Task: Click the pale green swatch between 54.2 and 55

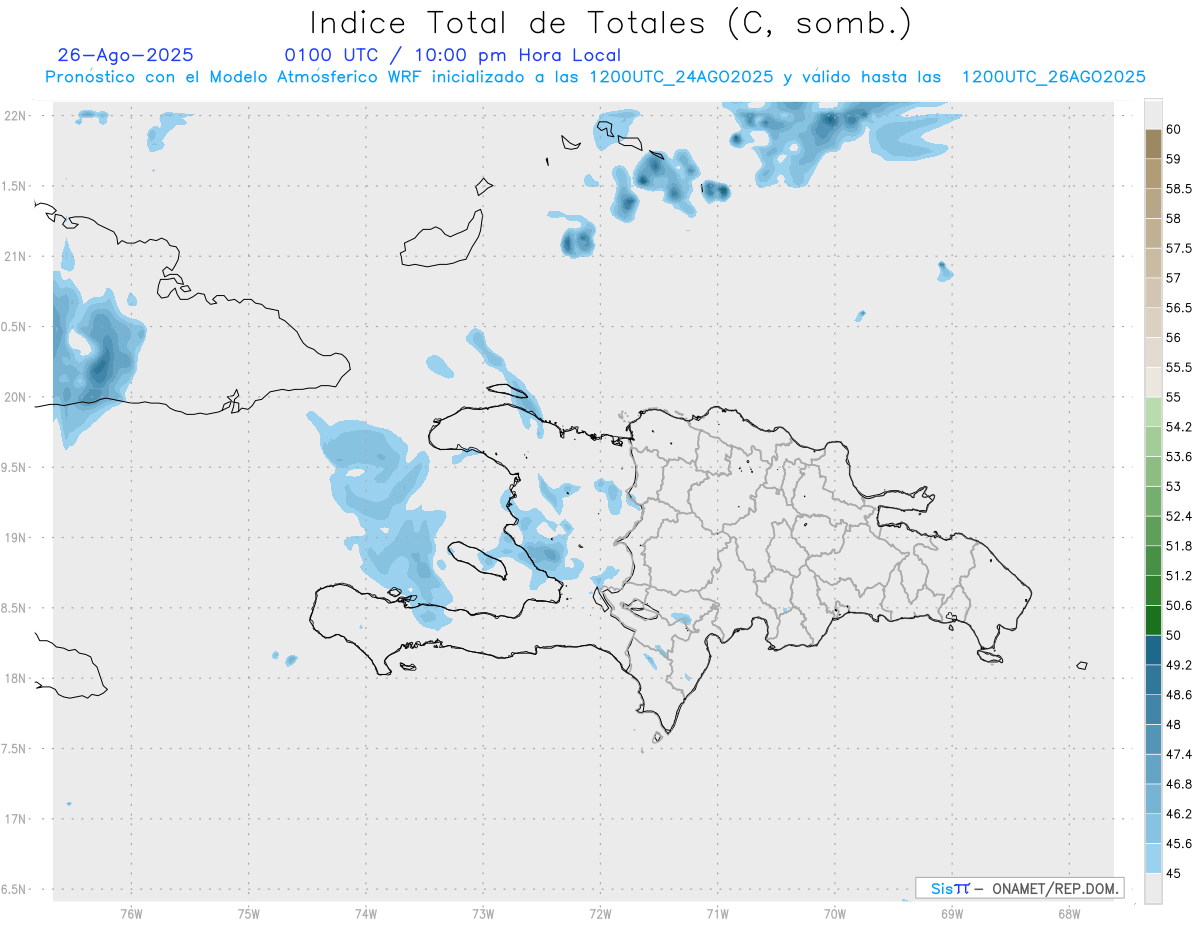Action: point(1153,412)
